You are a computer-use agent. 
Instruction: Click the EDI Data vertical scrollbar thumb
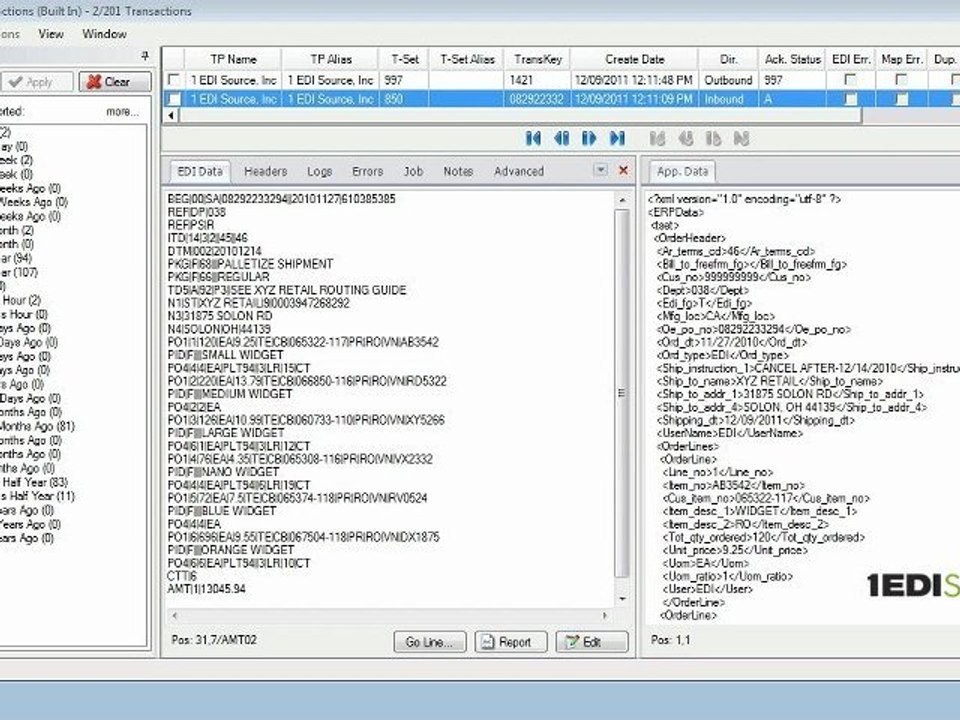coord(622,393)
